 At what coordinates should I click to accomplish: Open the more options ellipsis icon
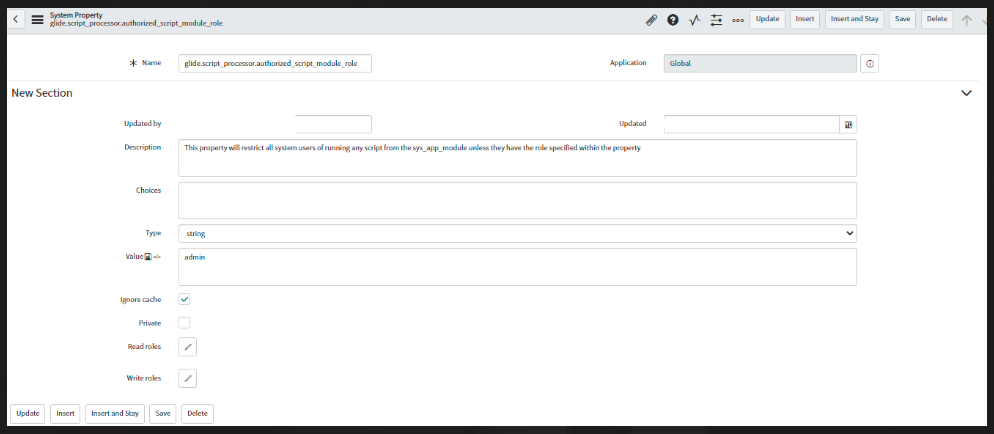[738, 20]
